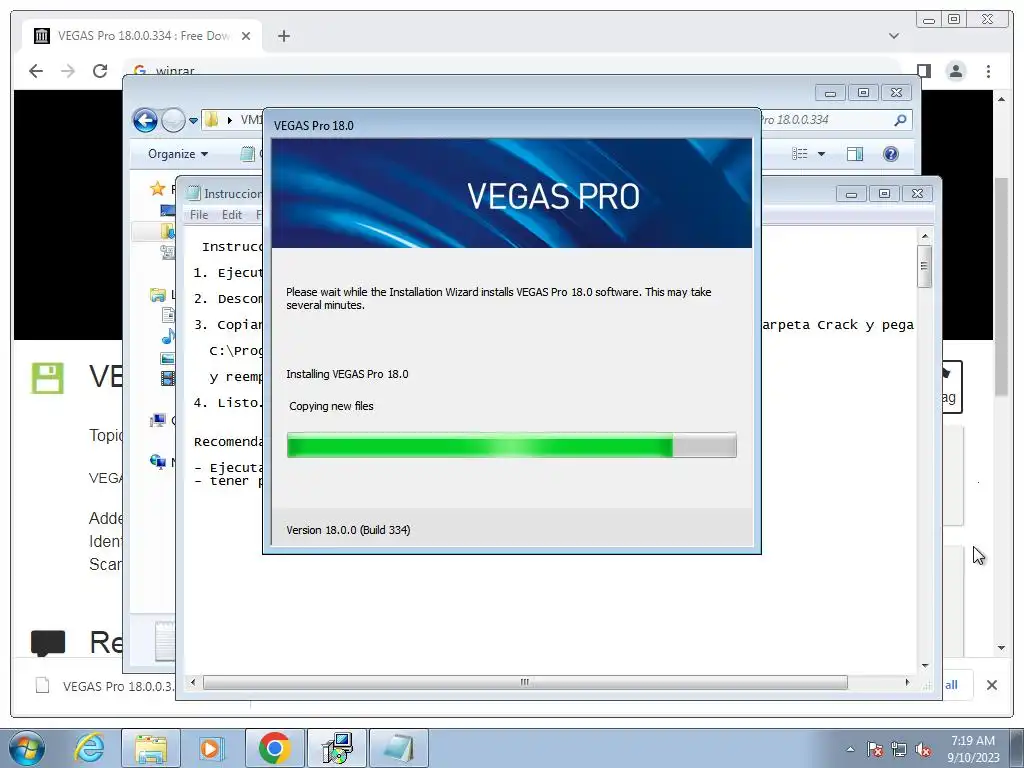1024x768 pixels.
Task: Go back in the Chrome browser
Action: [36, 71]
